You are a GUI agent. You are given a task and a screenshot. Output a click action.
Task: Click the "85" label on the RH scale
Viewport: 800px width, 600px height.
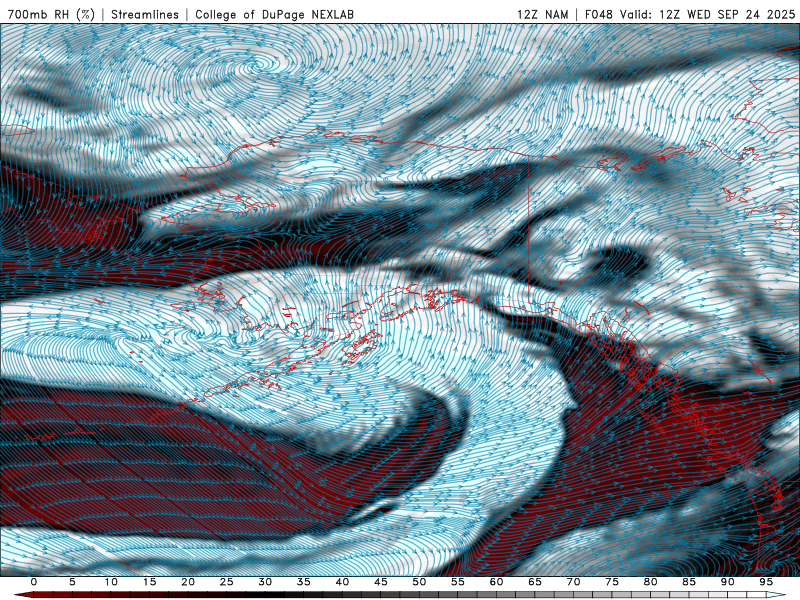click(x=689, y=582)
